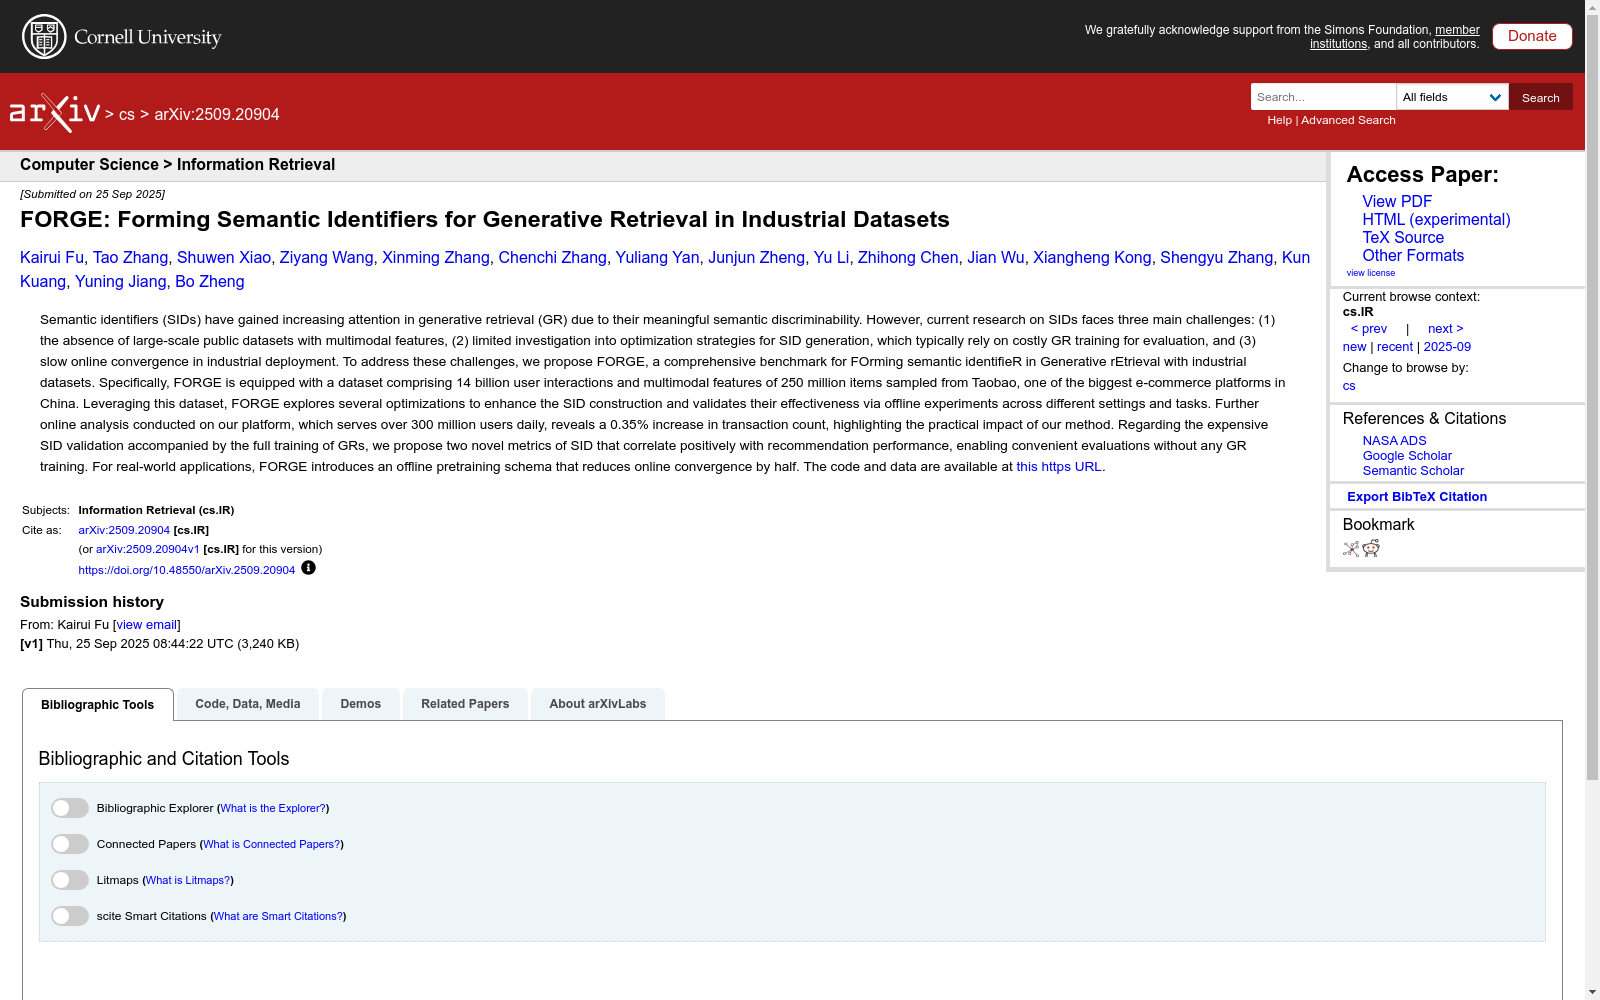This screenshot has height=1000, width=1600.
Task: Open the Semantic Scholar link
Action: pyautogui.click(x=1413, y=470)
